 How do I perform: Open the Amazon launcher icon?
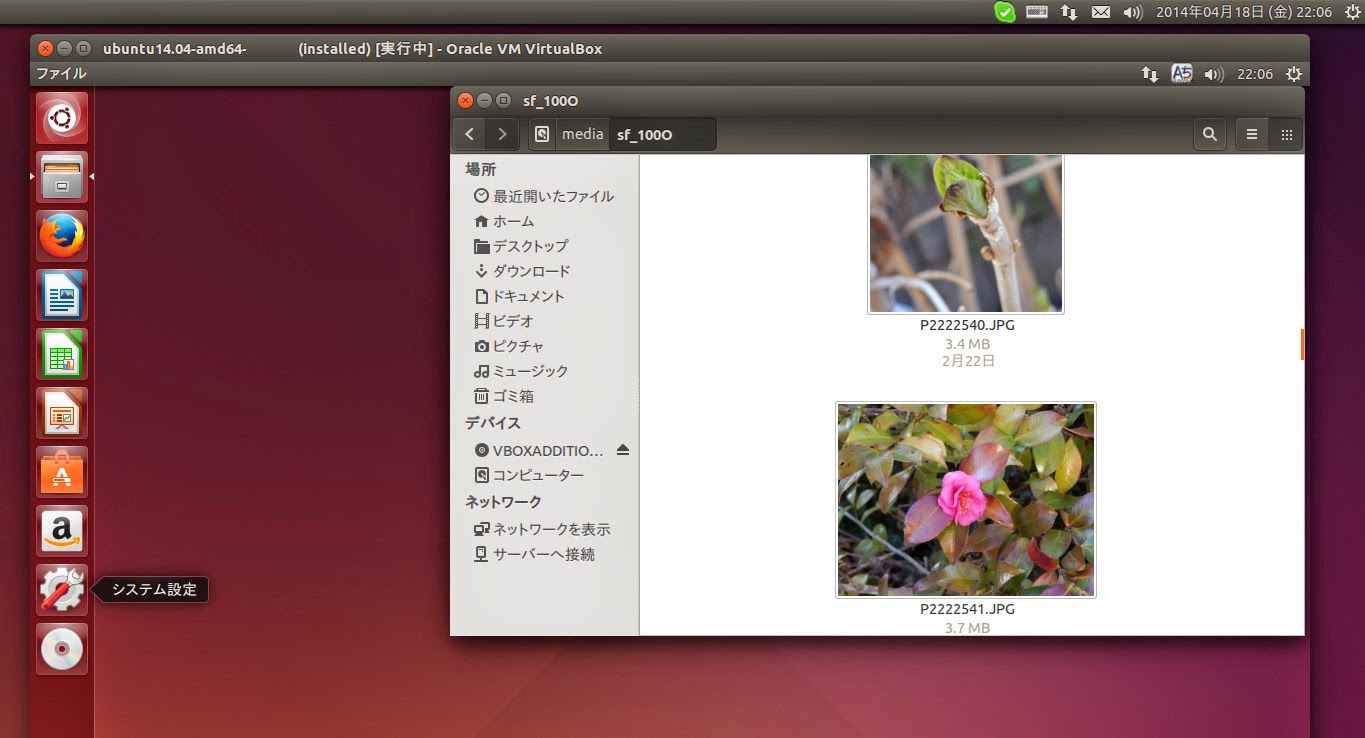(x=62, y=531)
